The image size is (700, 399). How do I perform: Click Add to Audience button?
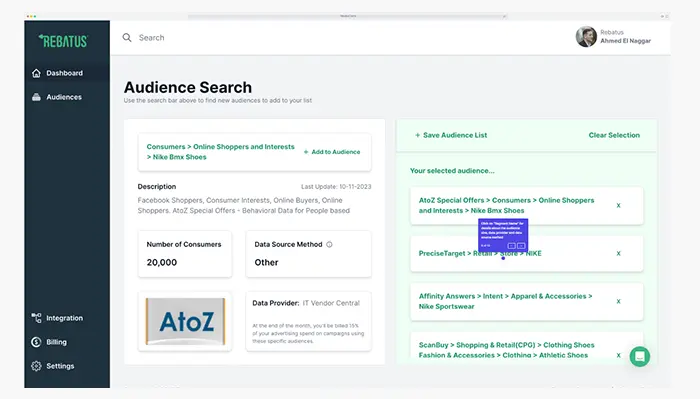point(332,152)
